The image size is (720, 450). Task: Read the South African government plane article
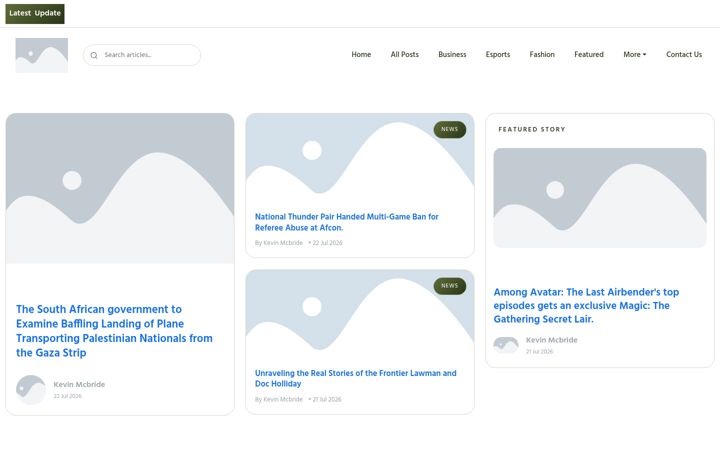(114, 331)
